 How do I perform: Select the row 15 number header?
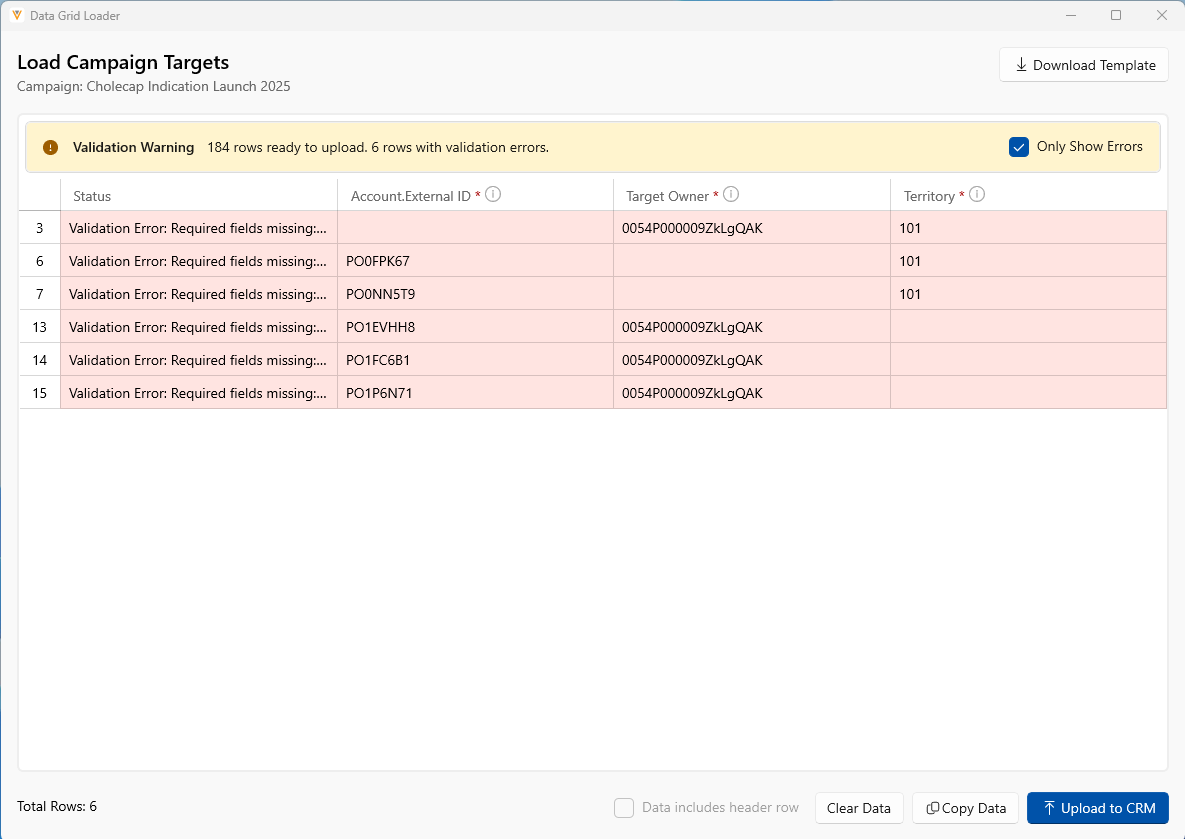[x=40, y=393]
